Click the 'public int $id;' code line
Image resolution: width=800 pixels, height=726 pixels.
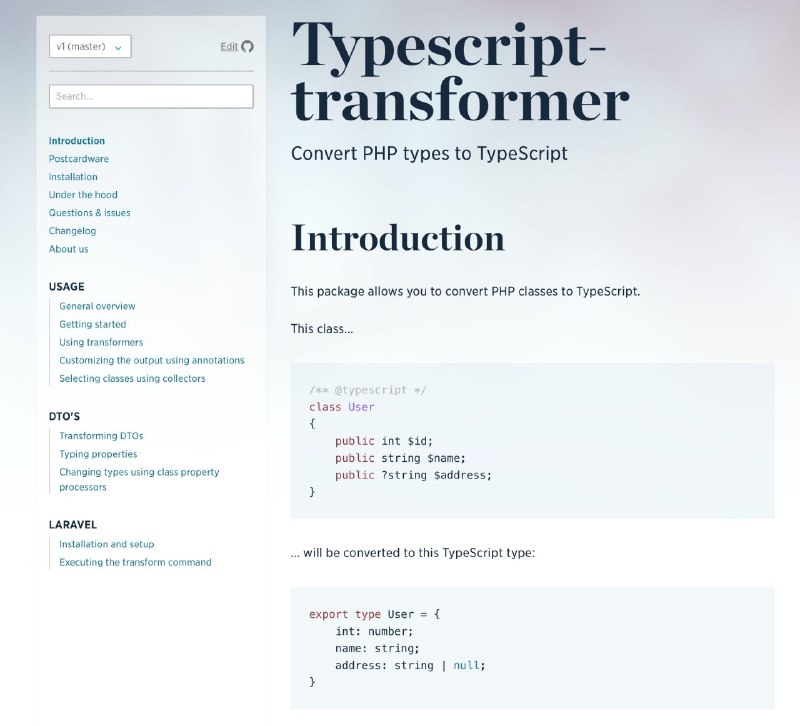coord(384,441)
